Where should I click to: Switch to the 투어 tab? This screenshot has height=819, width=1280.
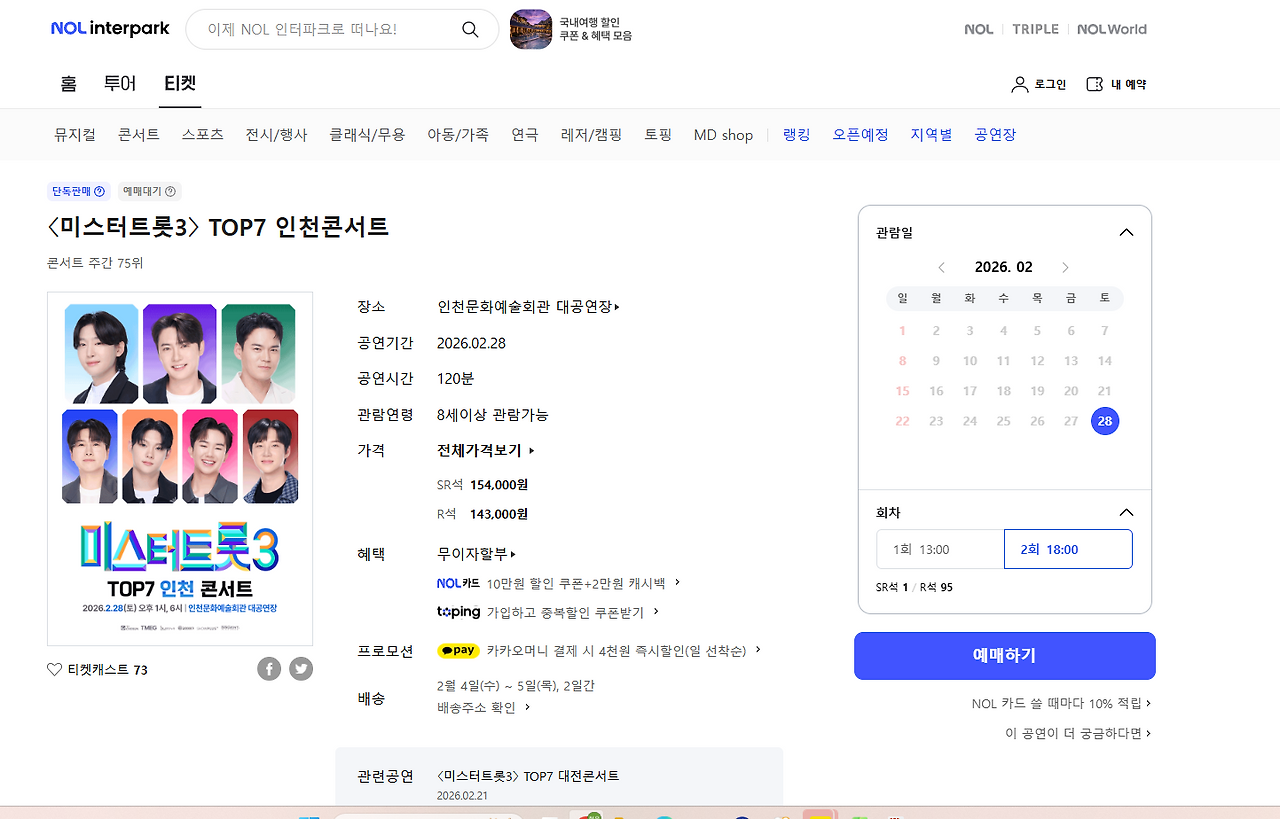[120, 84]
